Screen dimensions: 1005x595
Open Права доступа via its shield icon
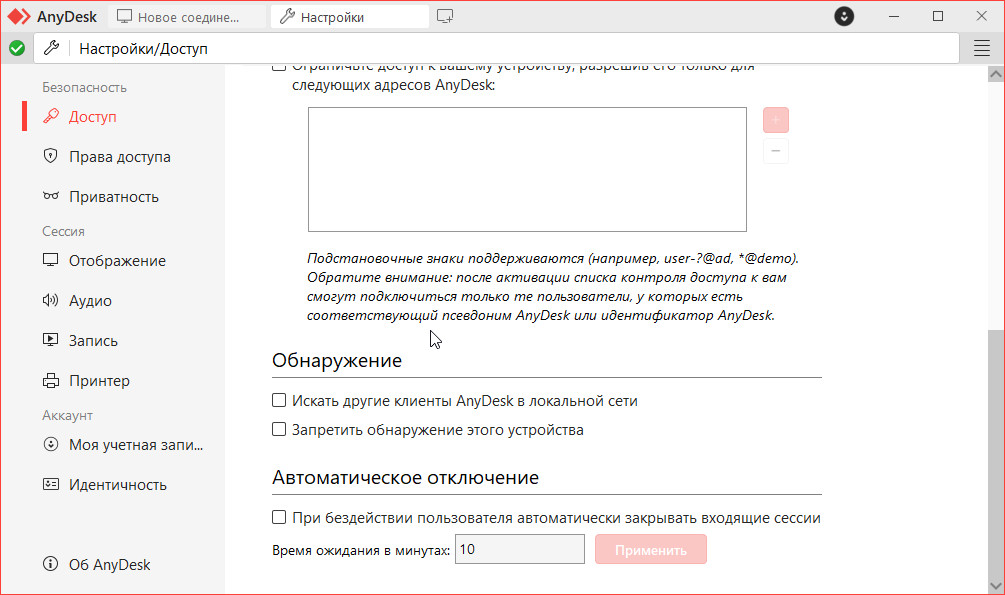pos(51,157)
